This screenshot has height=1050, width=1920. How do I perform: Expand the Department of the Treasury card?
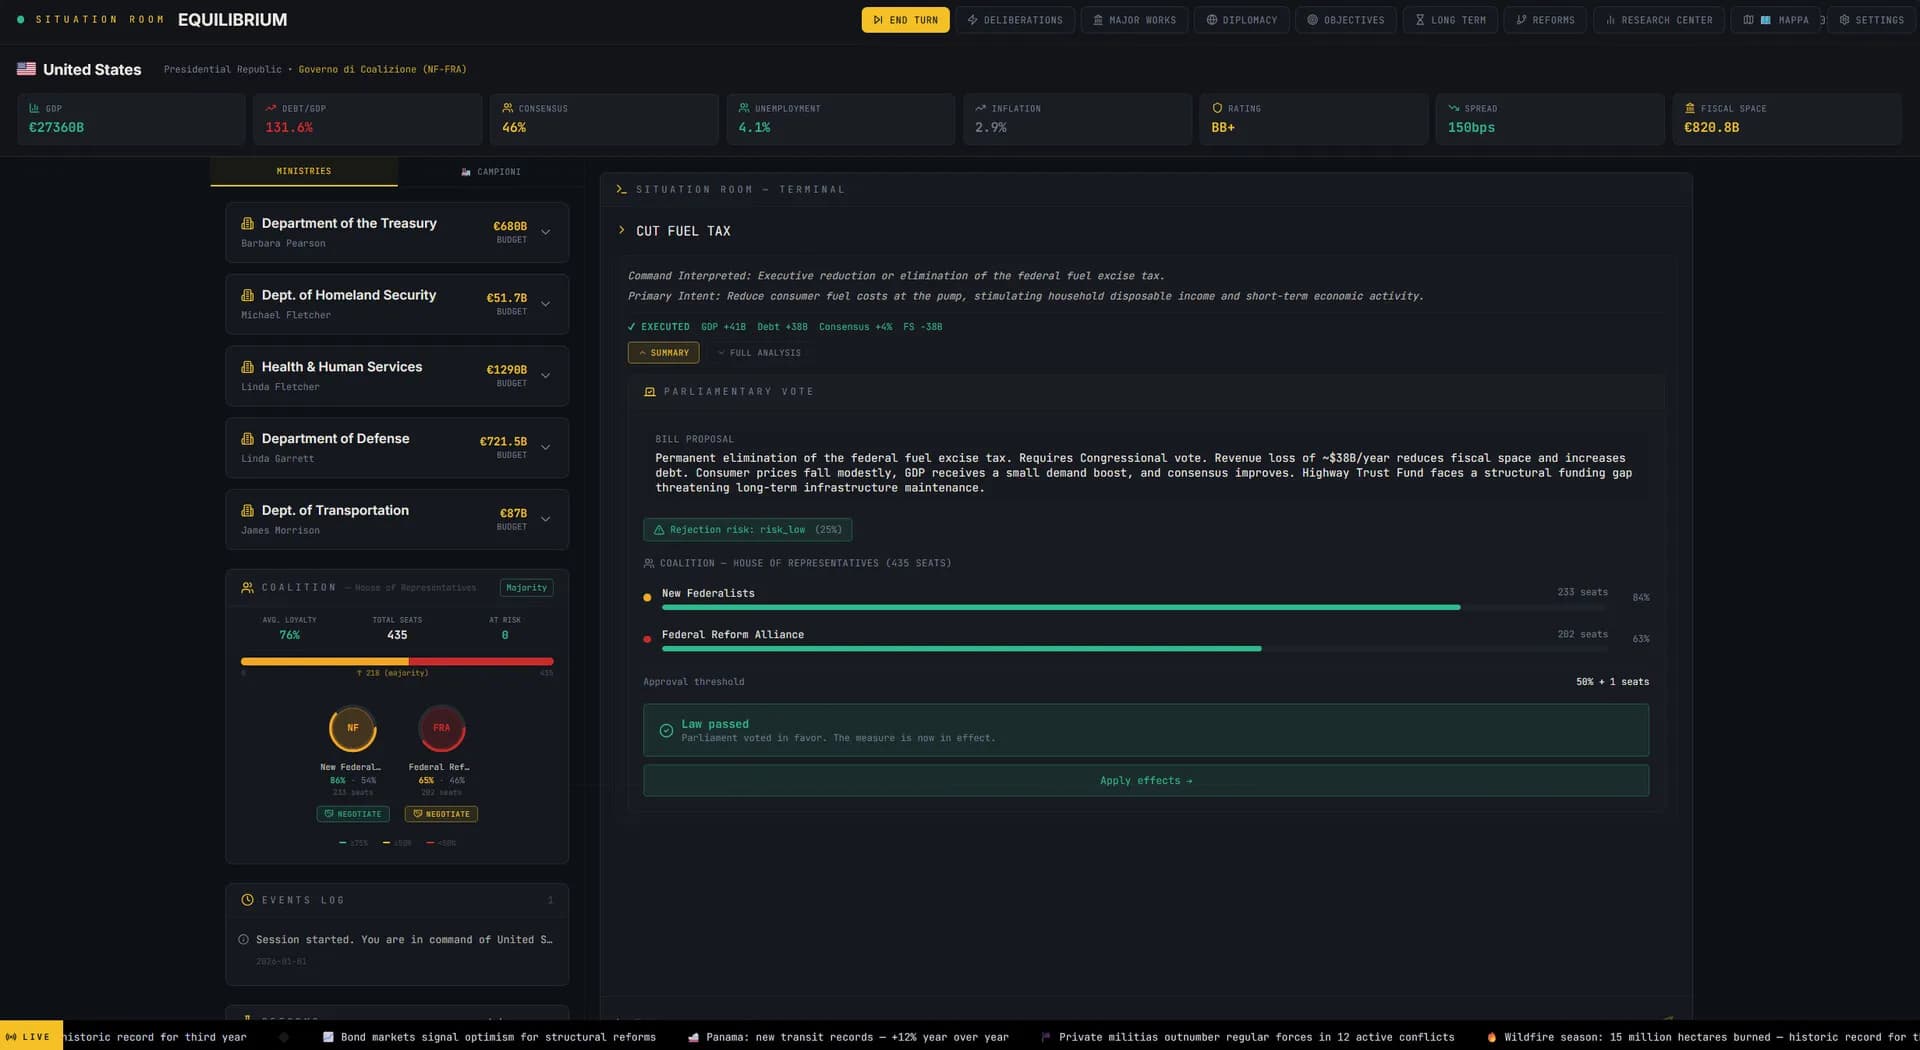(x=546, y=232)
